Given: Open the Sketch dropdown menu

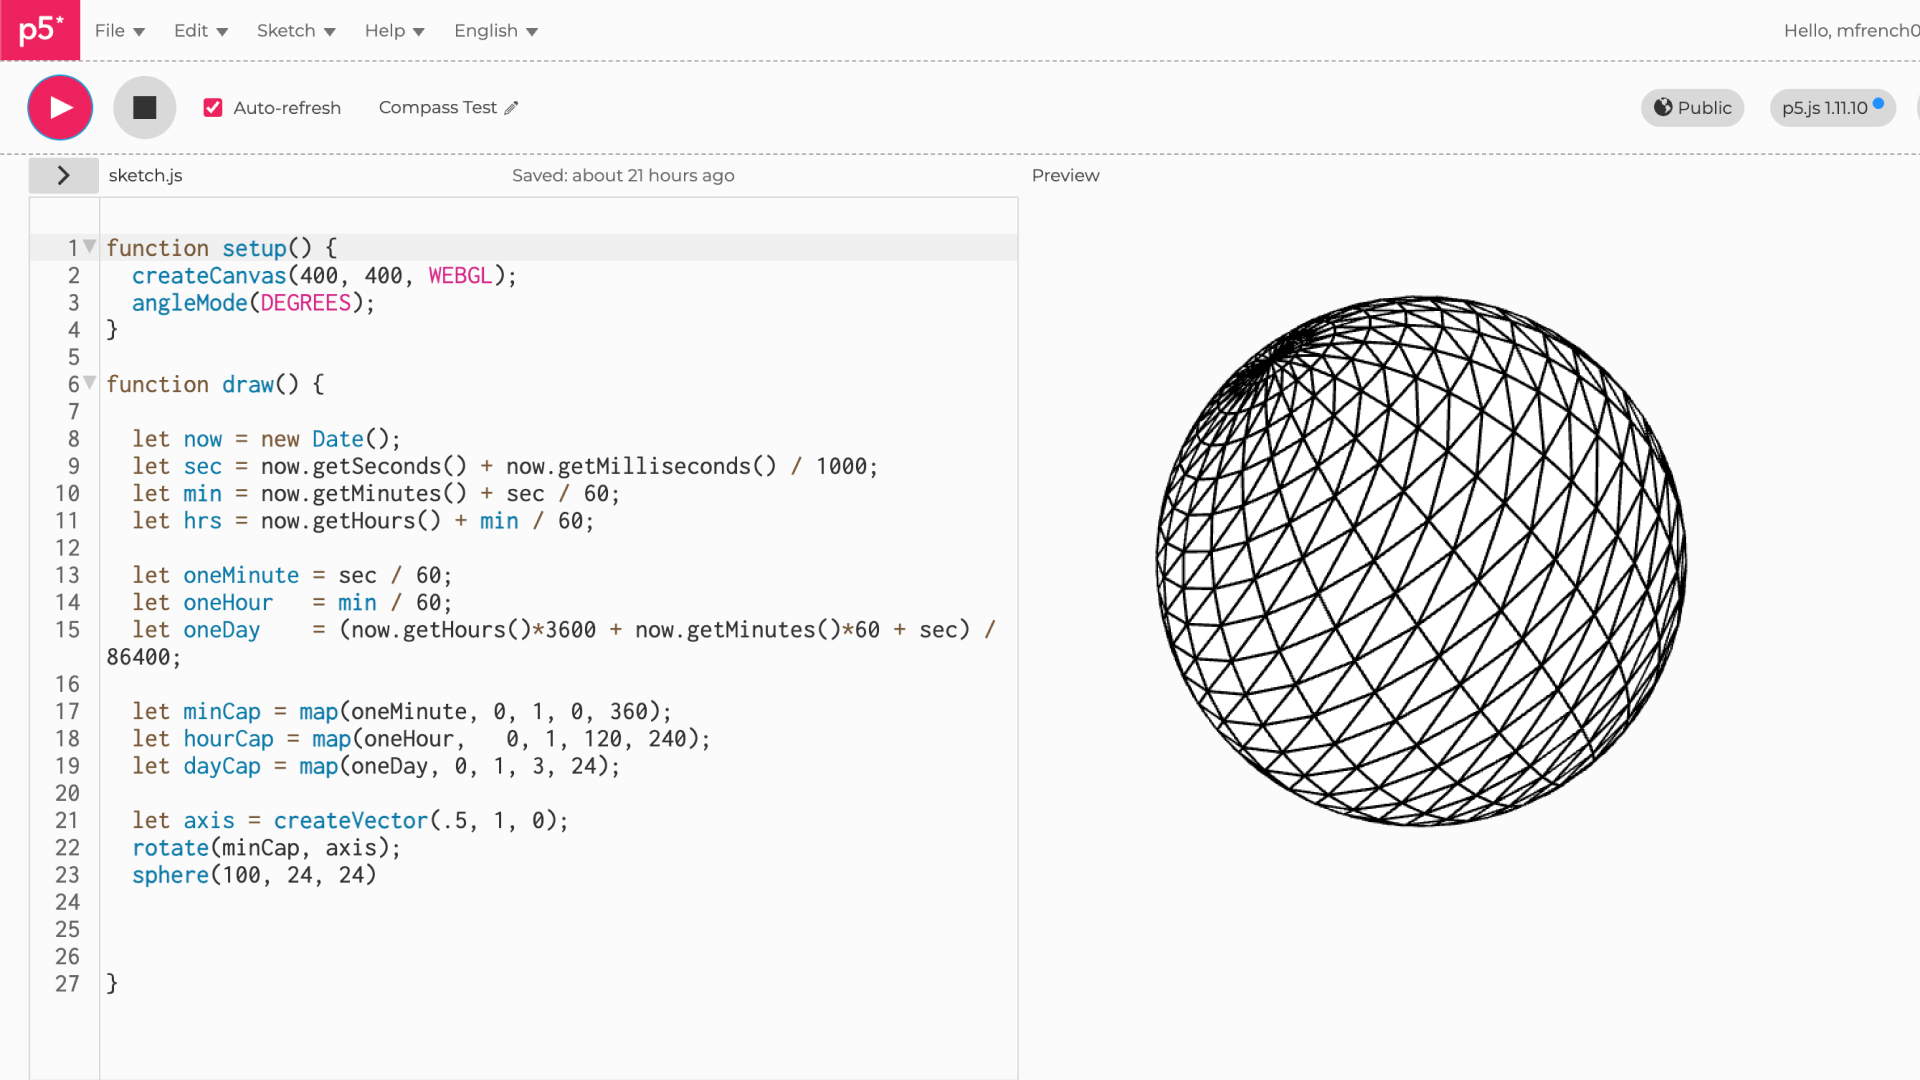Looking at the screenshot, I should pos(296,31).
